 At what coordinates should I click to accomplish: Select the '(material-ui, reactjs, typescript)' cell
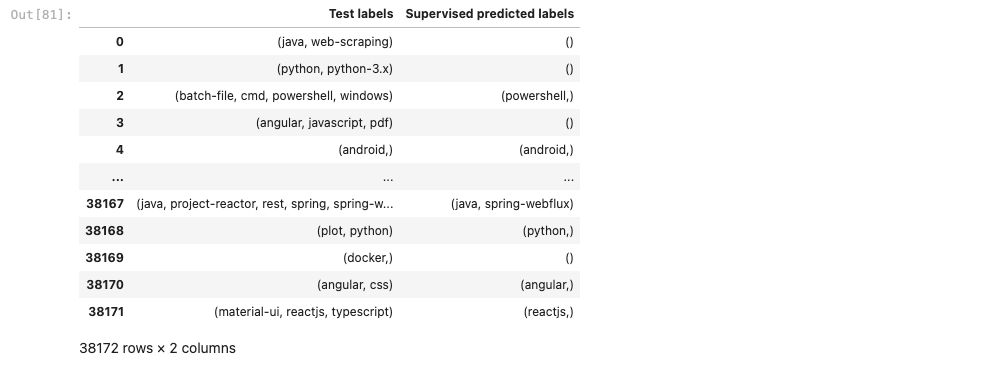tap(304, 311)
